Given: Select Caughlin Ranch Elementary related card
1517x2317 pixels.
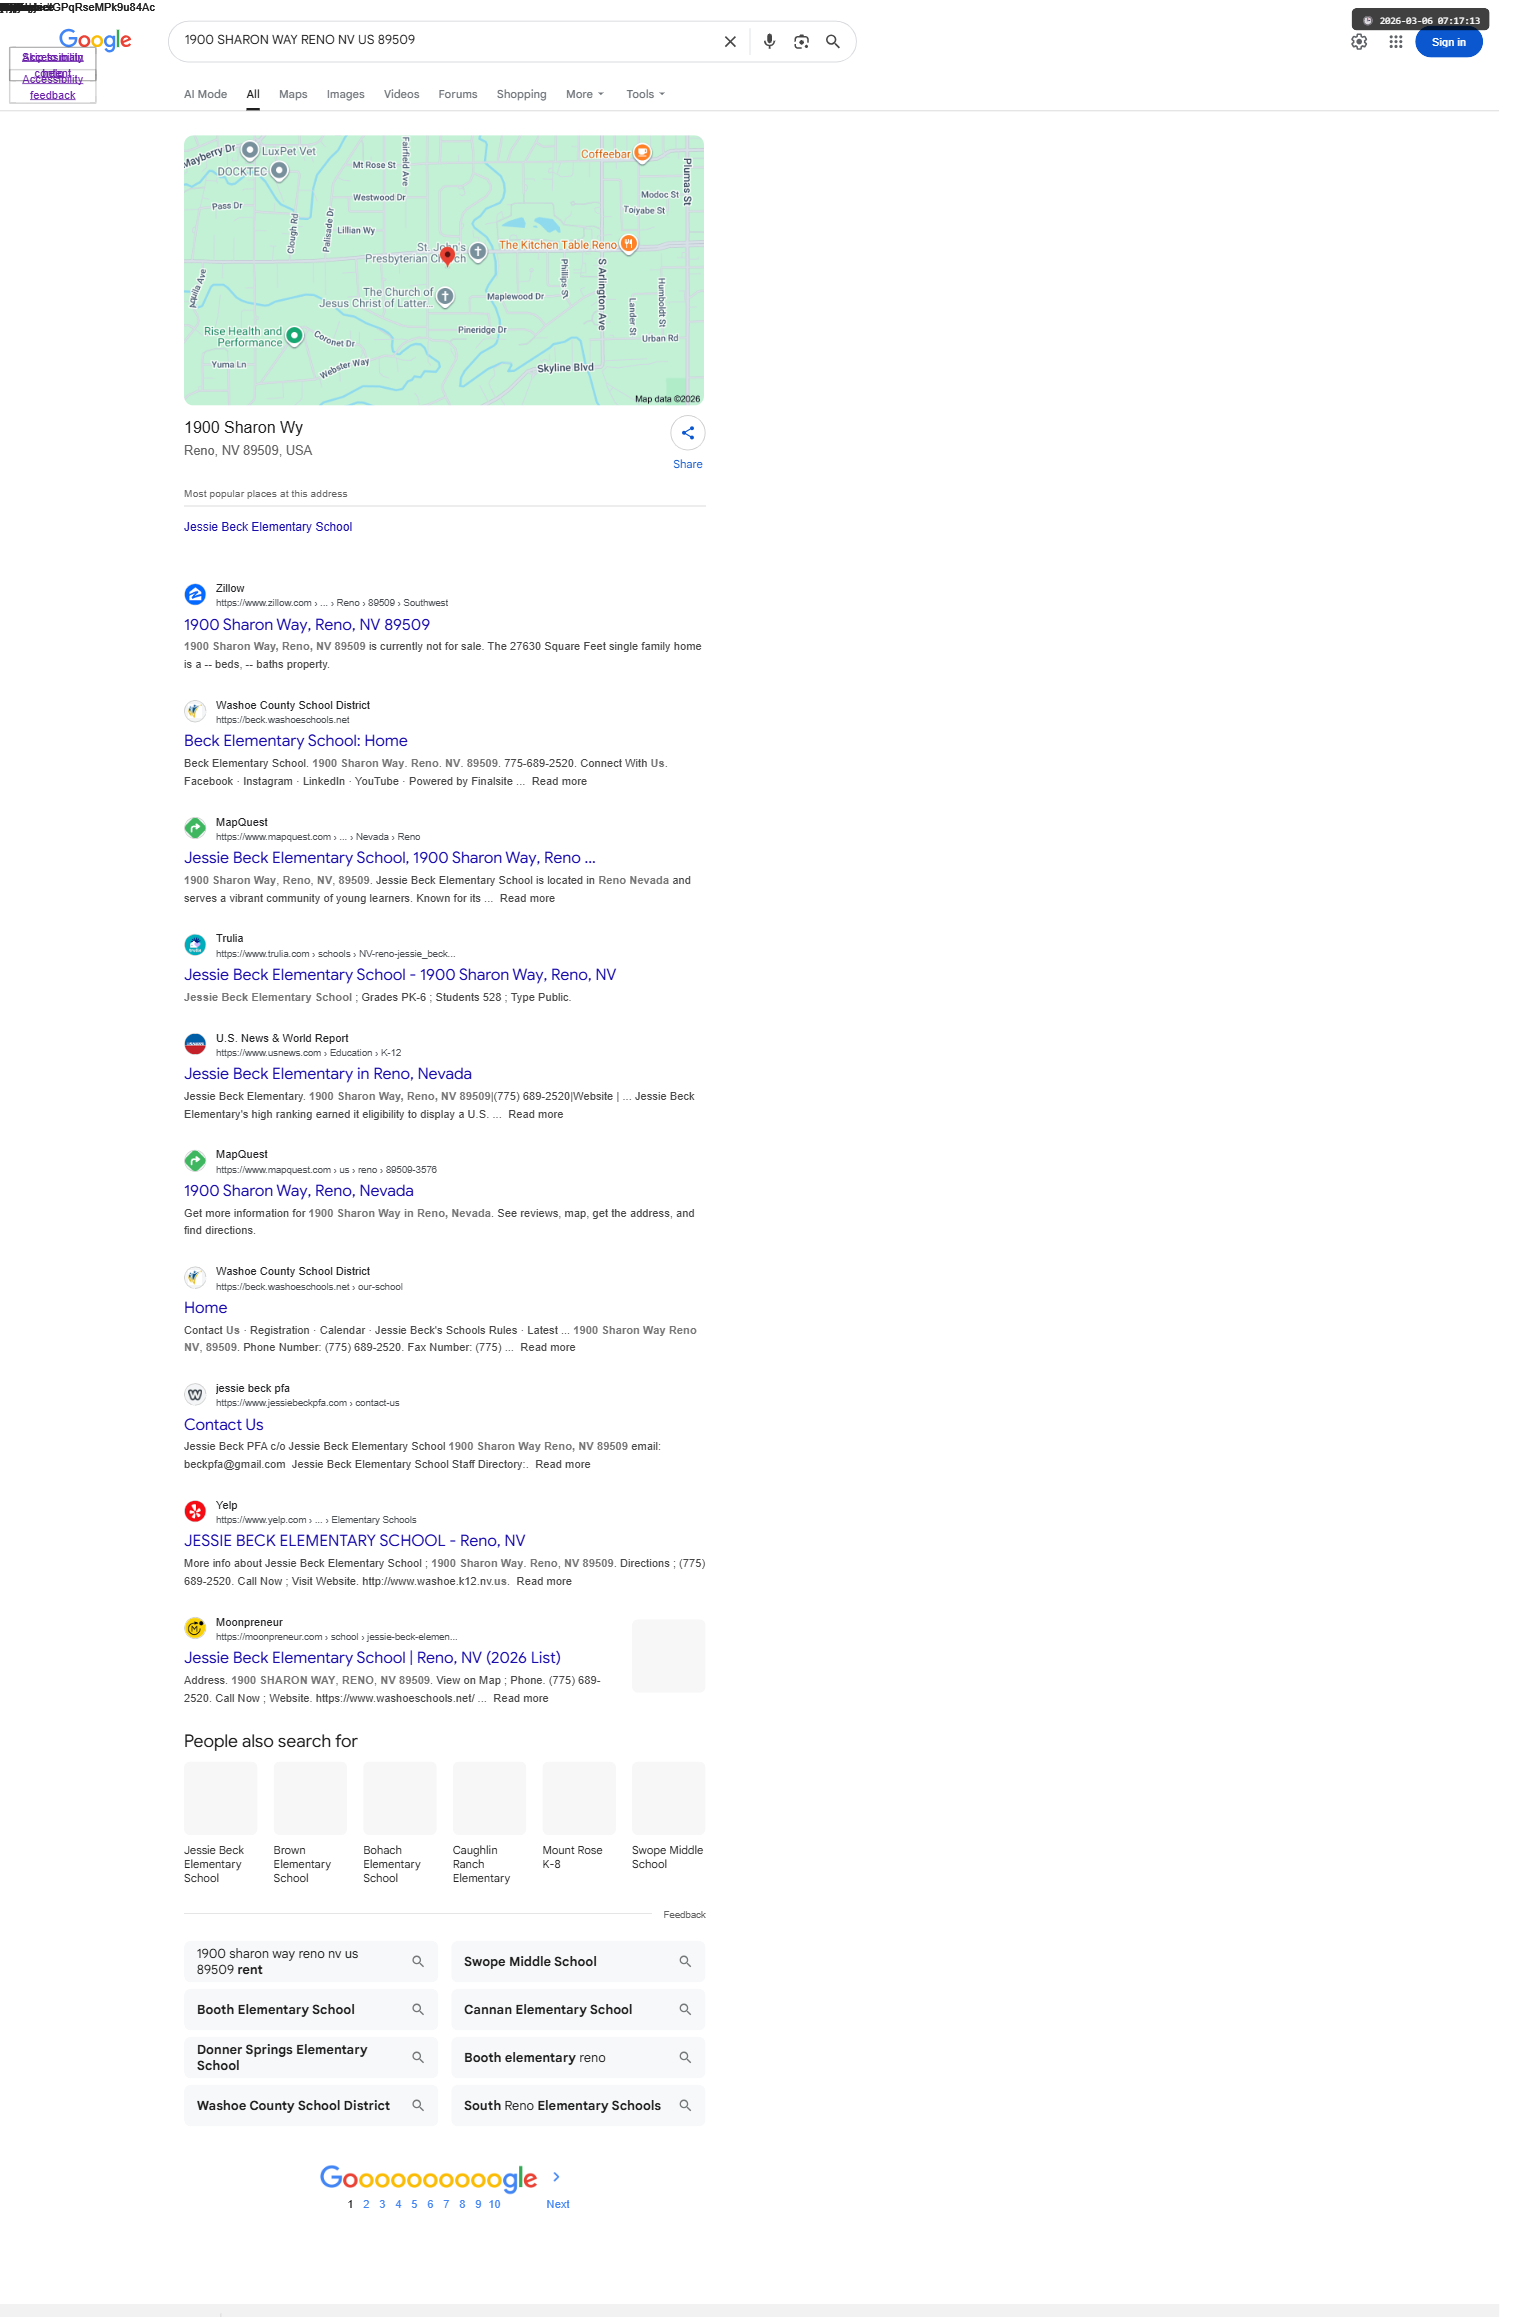Looking at the screenshot, I should [x=489, y=1823].
